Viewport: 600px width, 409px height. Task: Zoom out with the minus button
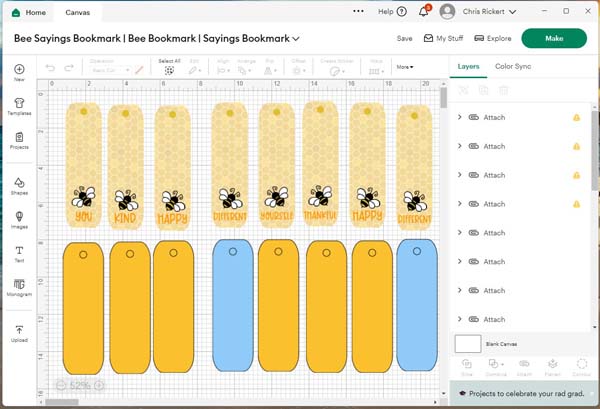61,385
